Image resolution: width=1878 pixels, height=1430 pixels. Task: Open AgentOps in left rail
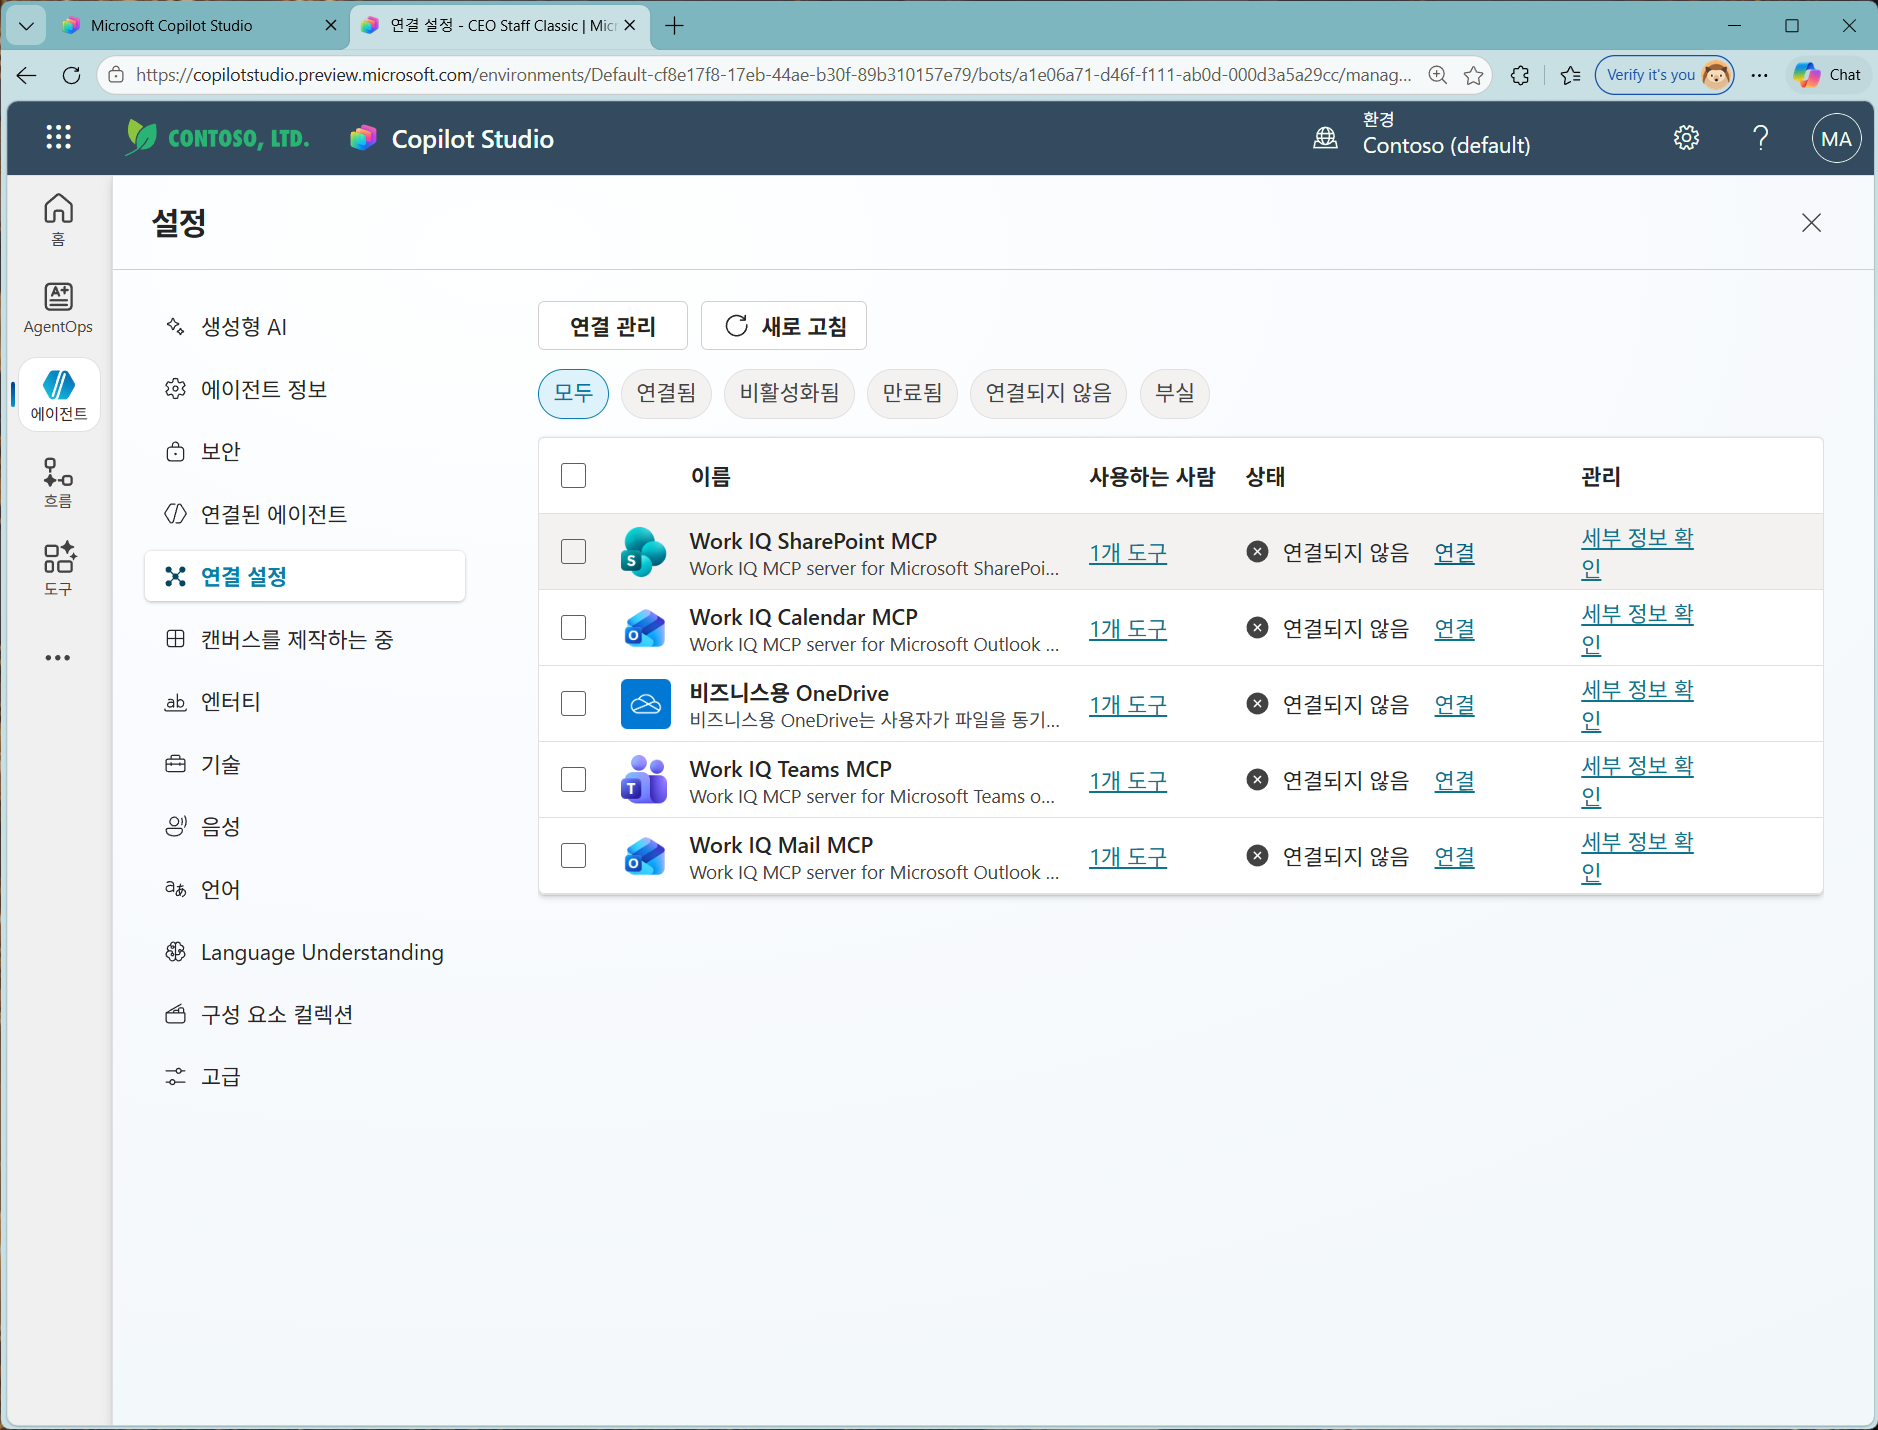pos(58,307)
